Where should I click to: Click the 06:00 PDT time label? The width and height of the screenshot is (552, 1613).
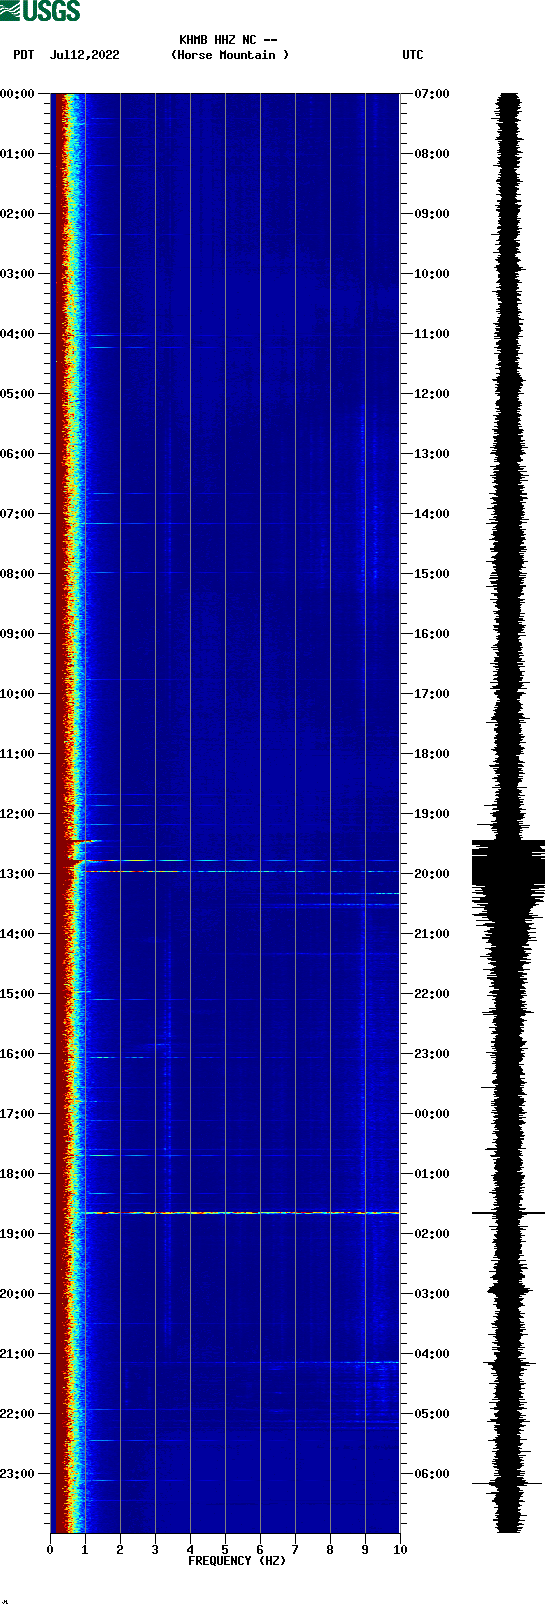(18, 454)
